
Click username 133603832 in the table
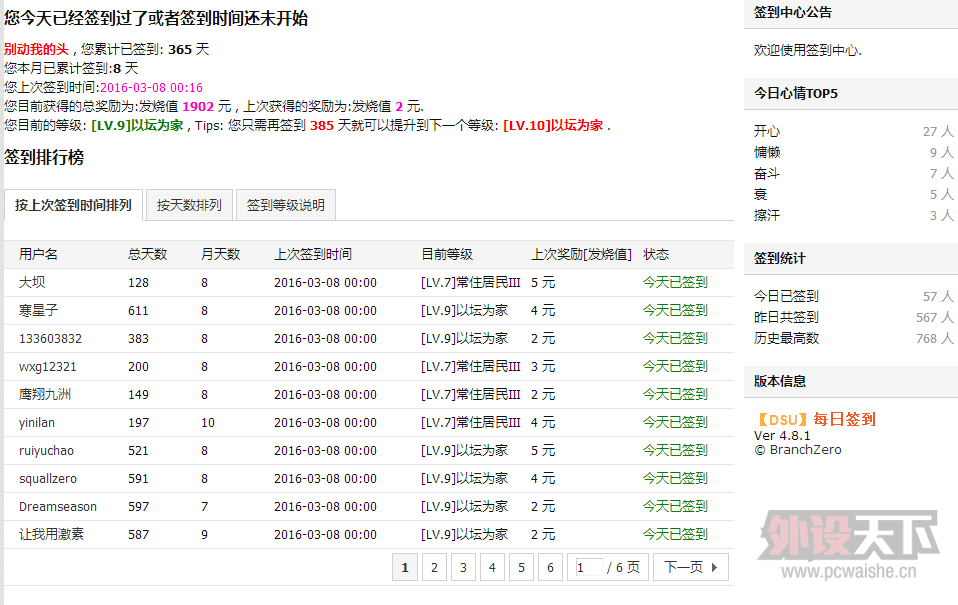point(50,339)
